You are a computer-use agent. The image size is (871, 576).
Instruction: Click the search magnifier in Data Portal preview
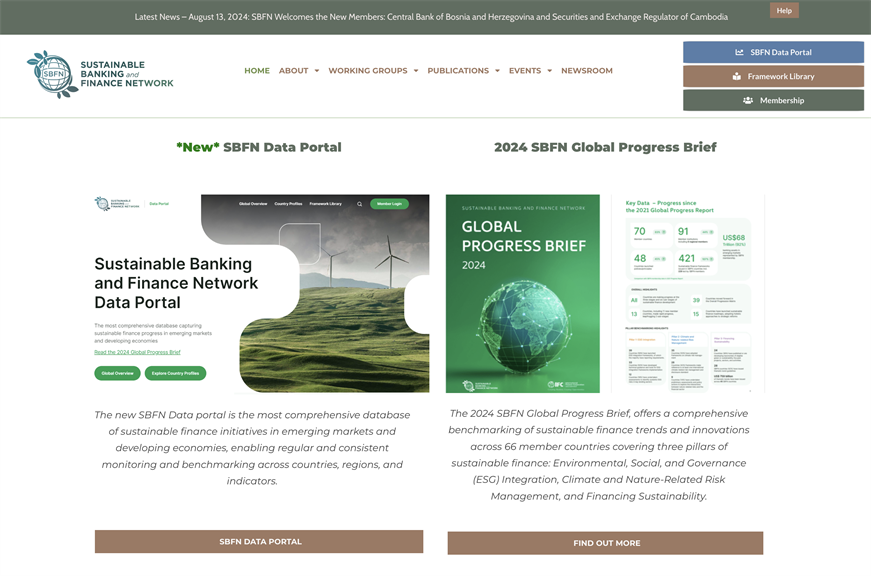tap(359, 204)
